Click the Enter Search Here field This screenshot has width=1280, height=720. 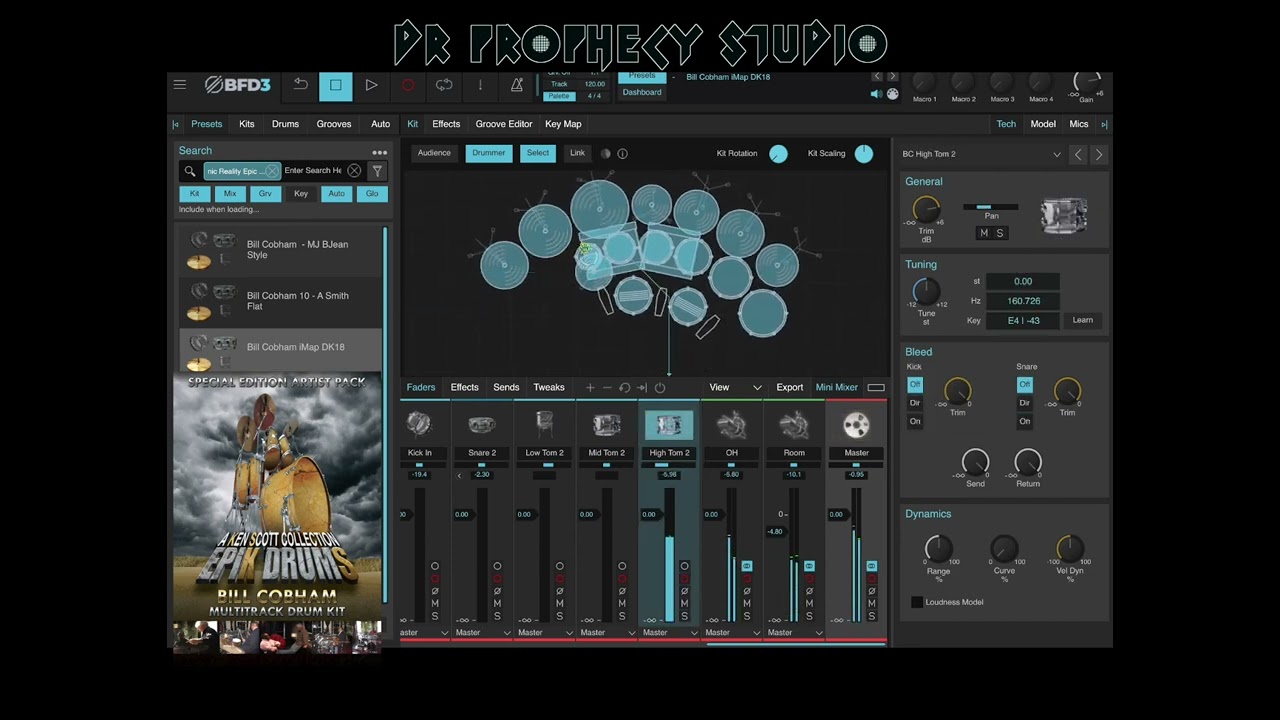coord(313,171)
